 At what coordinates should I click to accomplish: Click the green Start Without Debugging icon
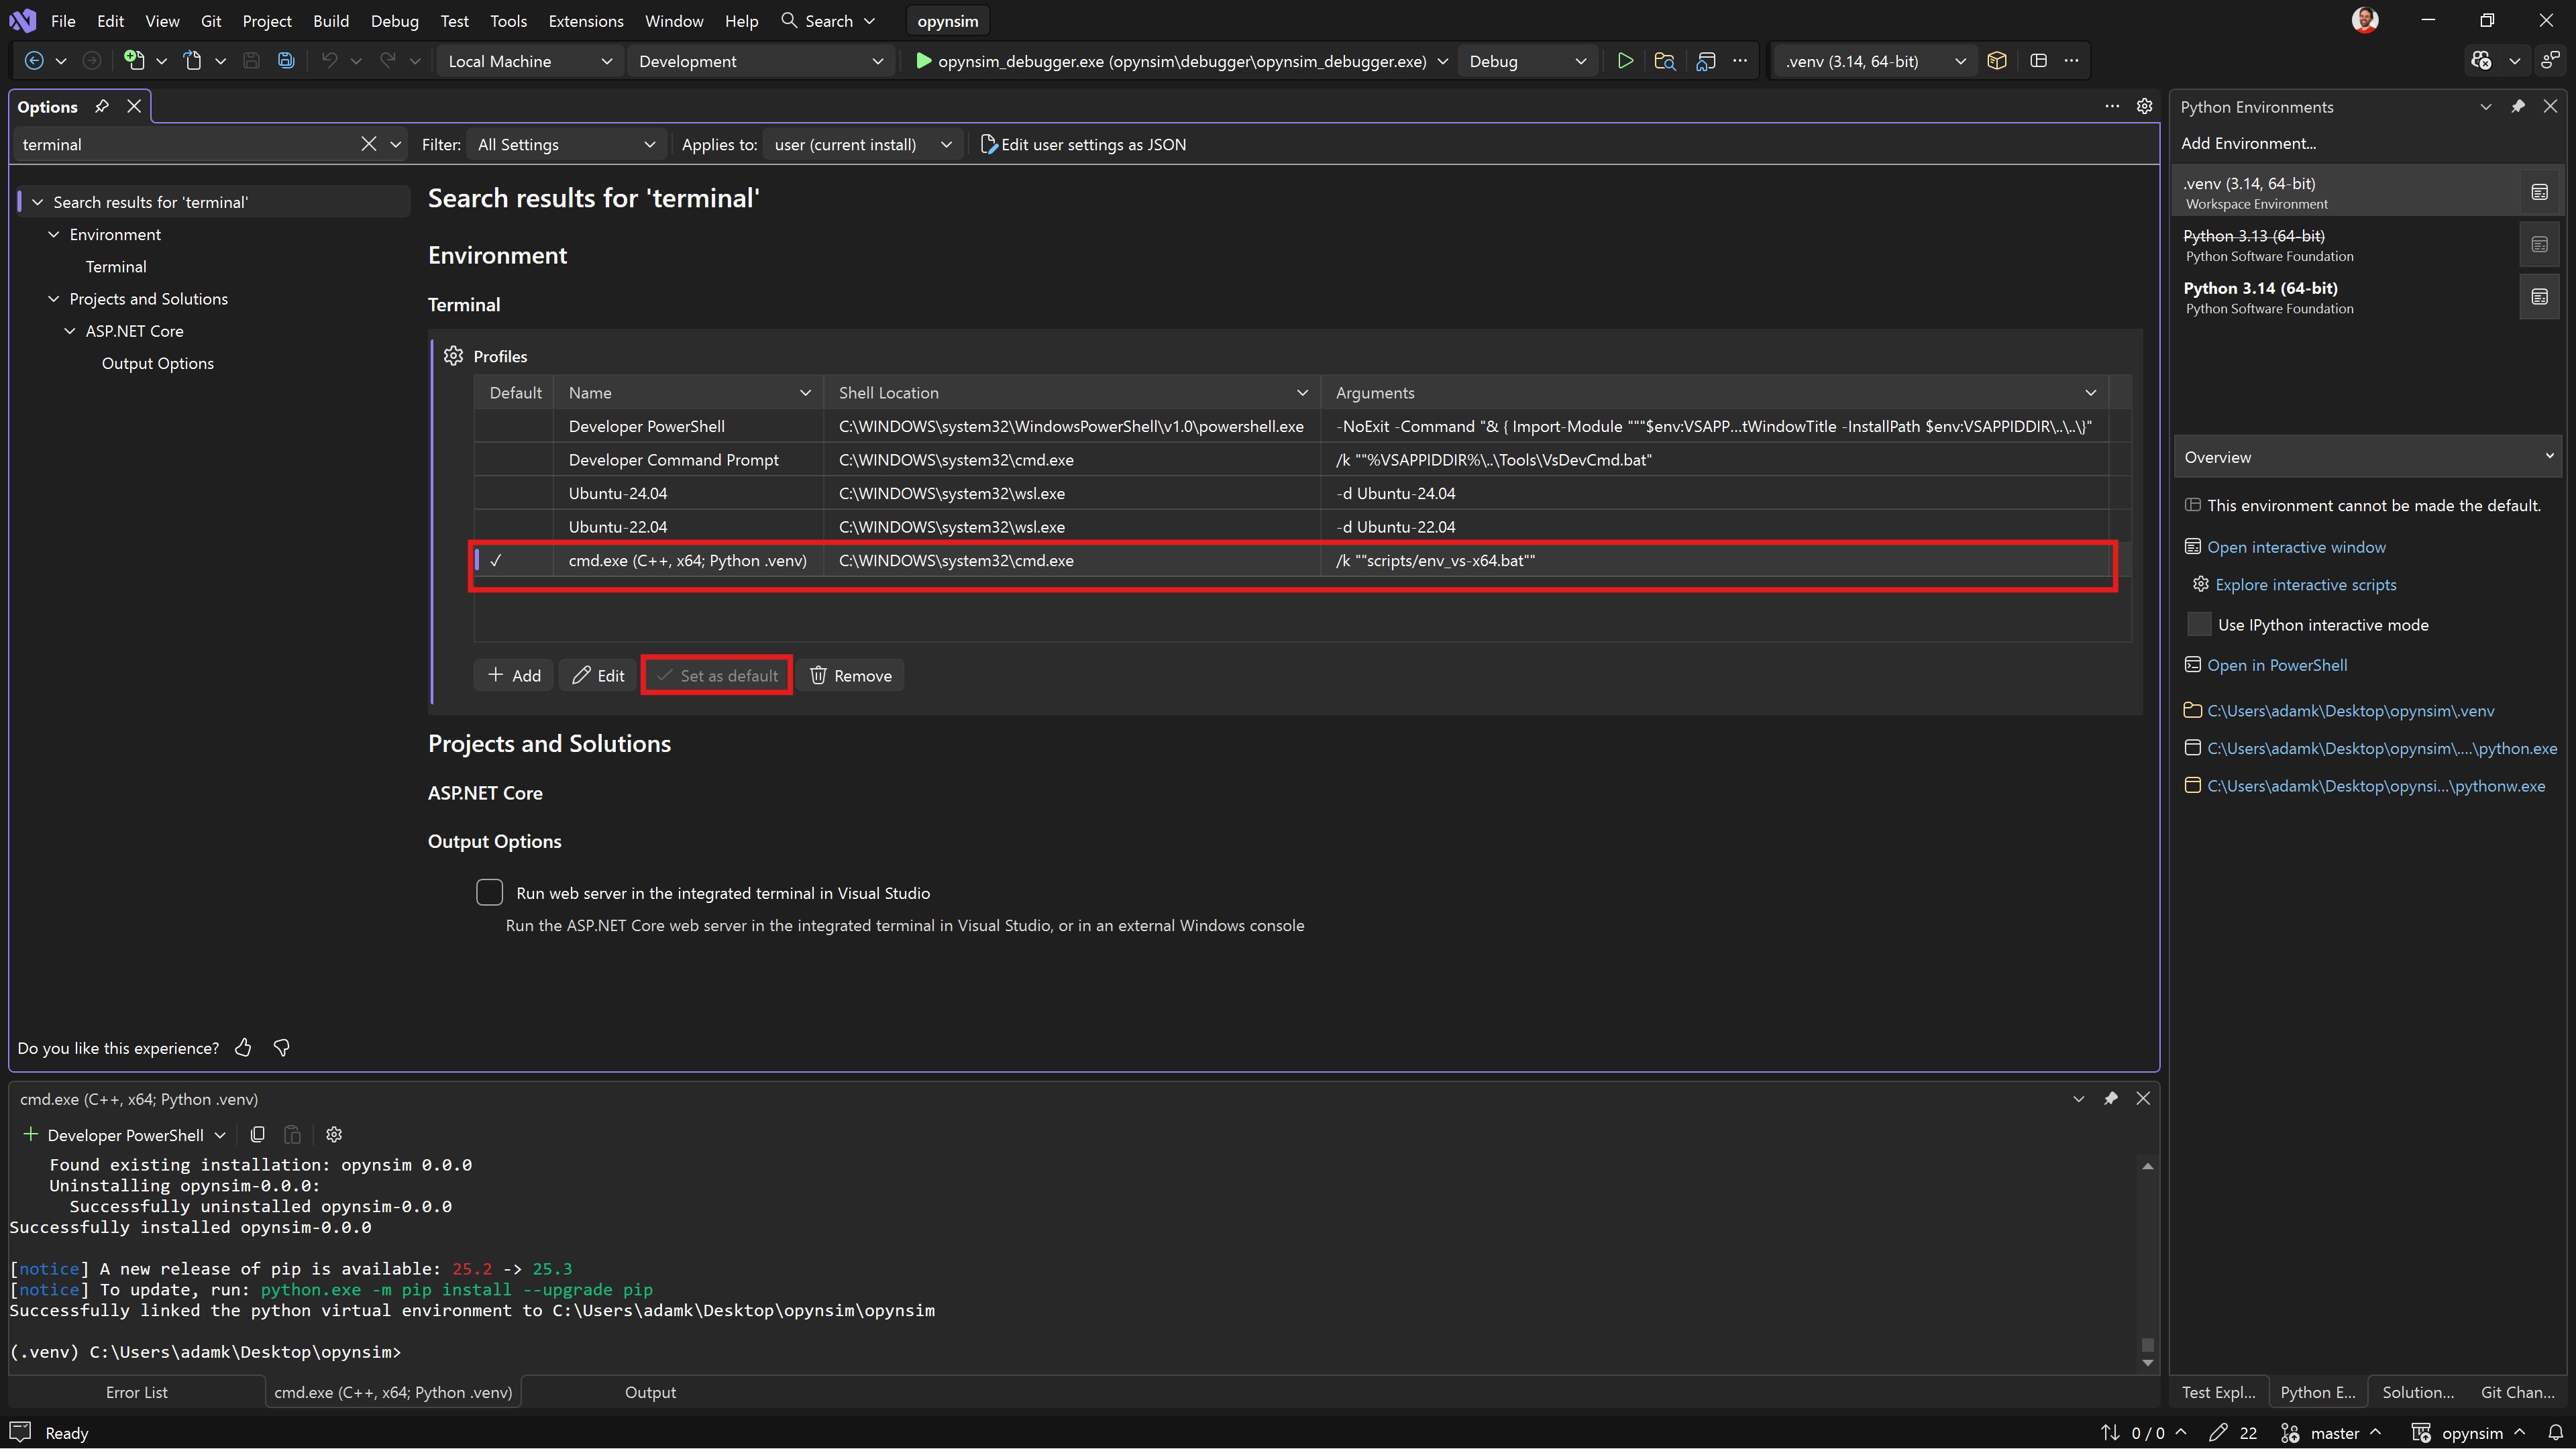coord(1625,61)
